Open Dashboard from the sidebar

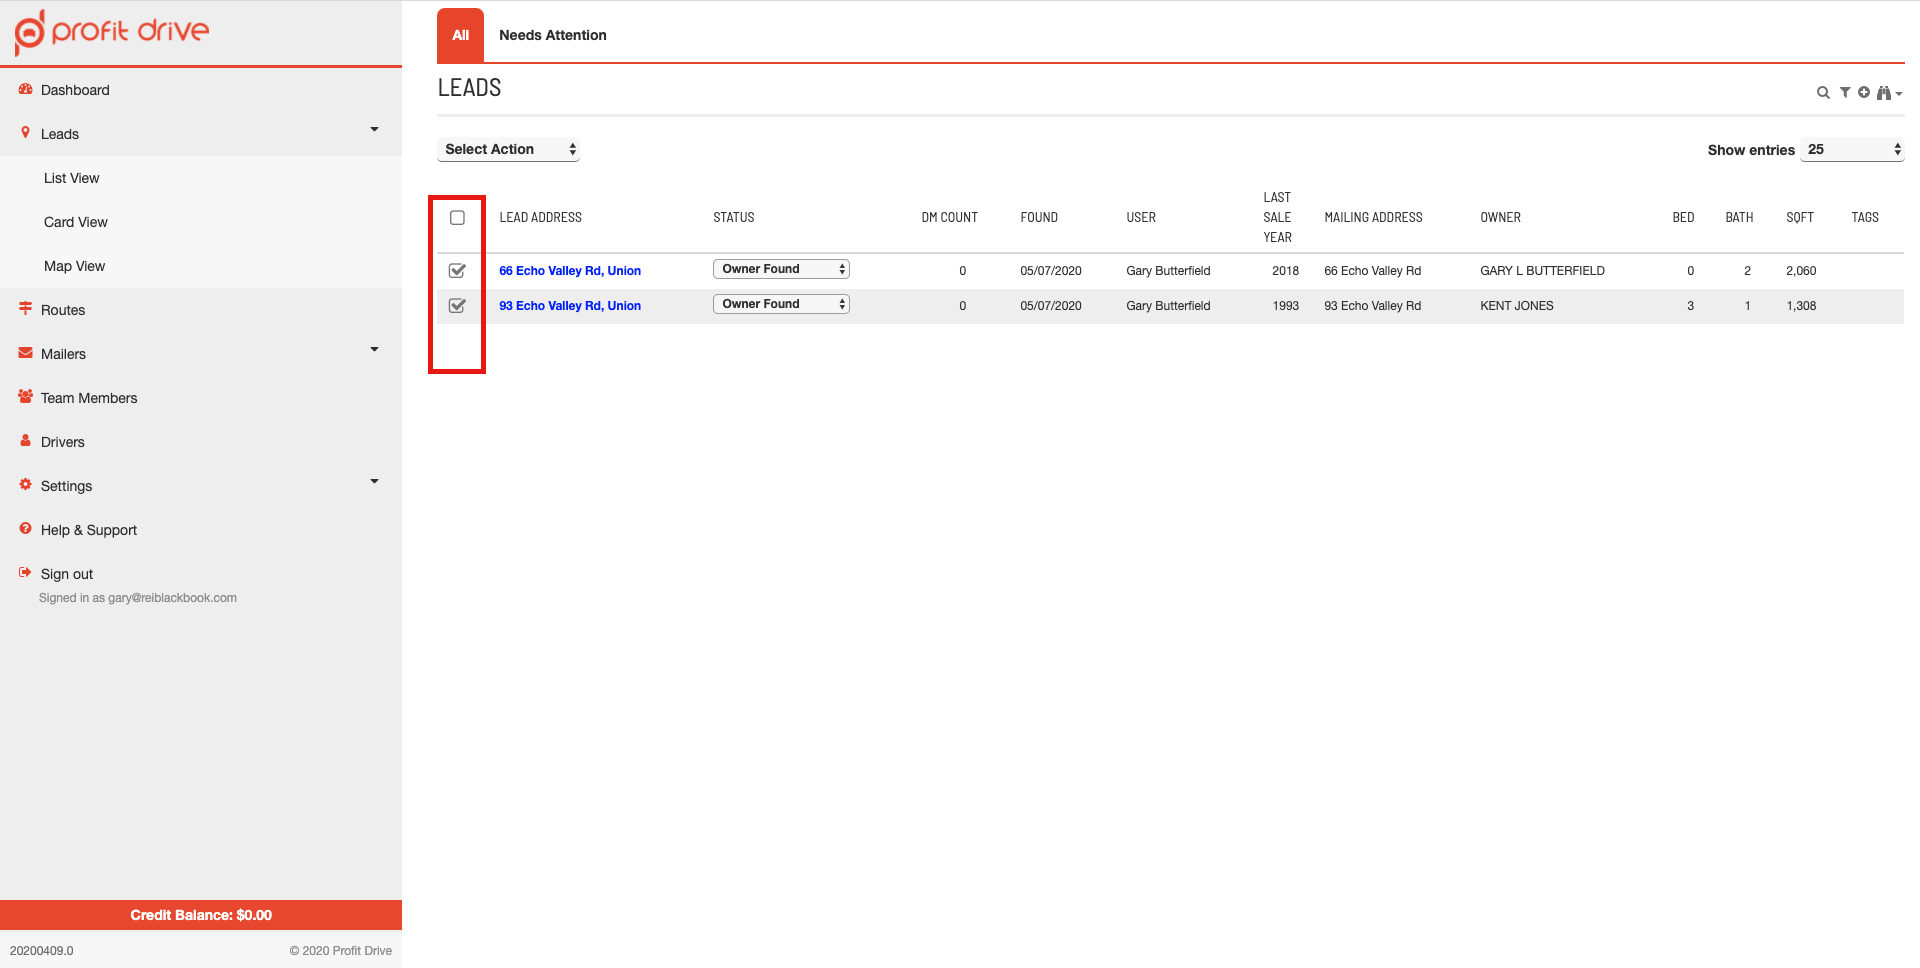(x=75, y=90)
